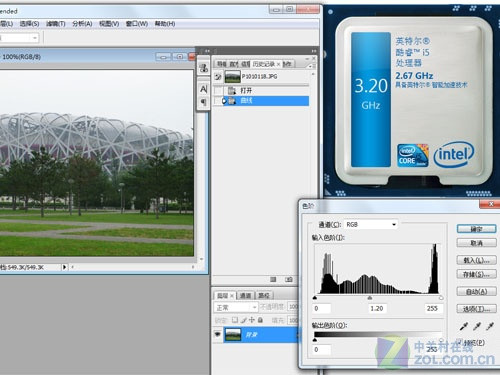Switch to the 动作 tab beside History
Image resolution: width=500 pixels, height=375 pixels.
(x=288, y=64)
